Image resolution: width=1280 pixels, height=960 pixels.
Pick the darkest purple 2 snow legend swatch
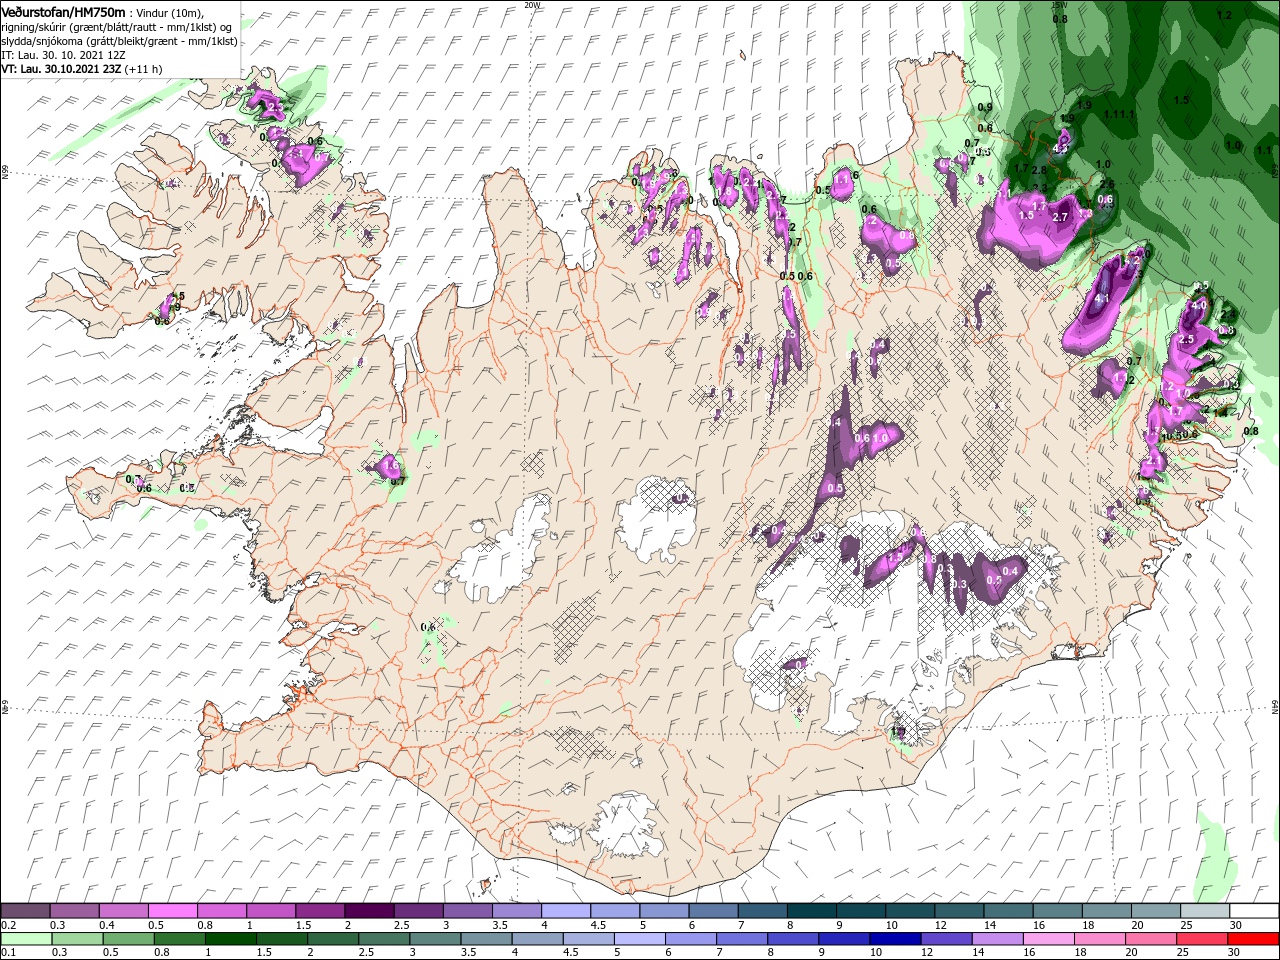pyautogui.click(x=368, y=911)
